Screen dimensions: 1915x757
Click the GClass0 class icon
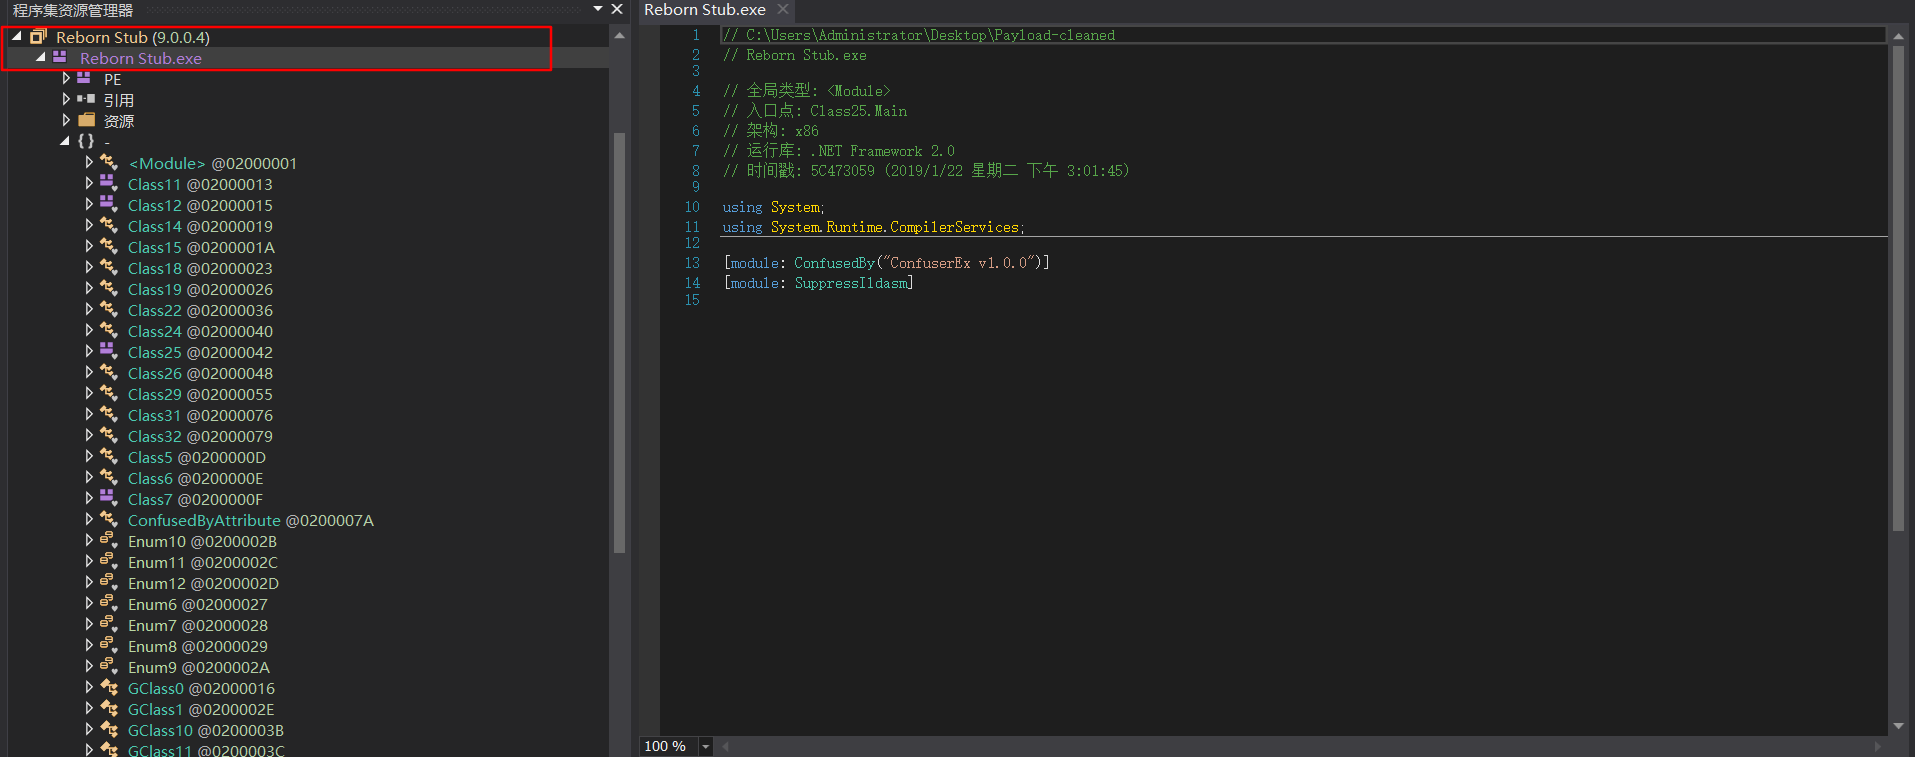click(x=108, y=687)
